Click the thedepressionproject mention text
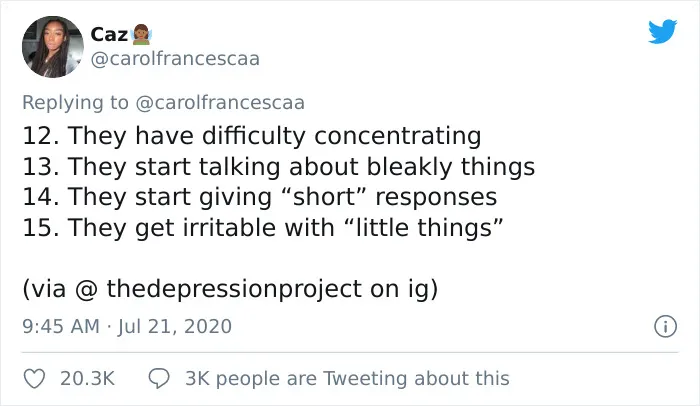The width and height of the screenshot is (700, 406). pos(234,289)
